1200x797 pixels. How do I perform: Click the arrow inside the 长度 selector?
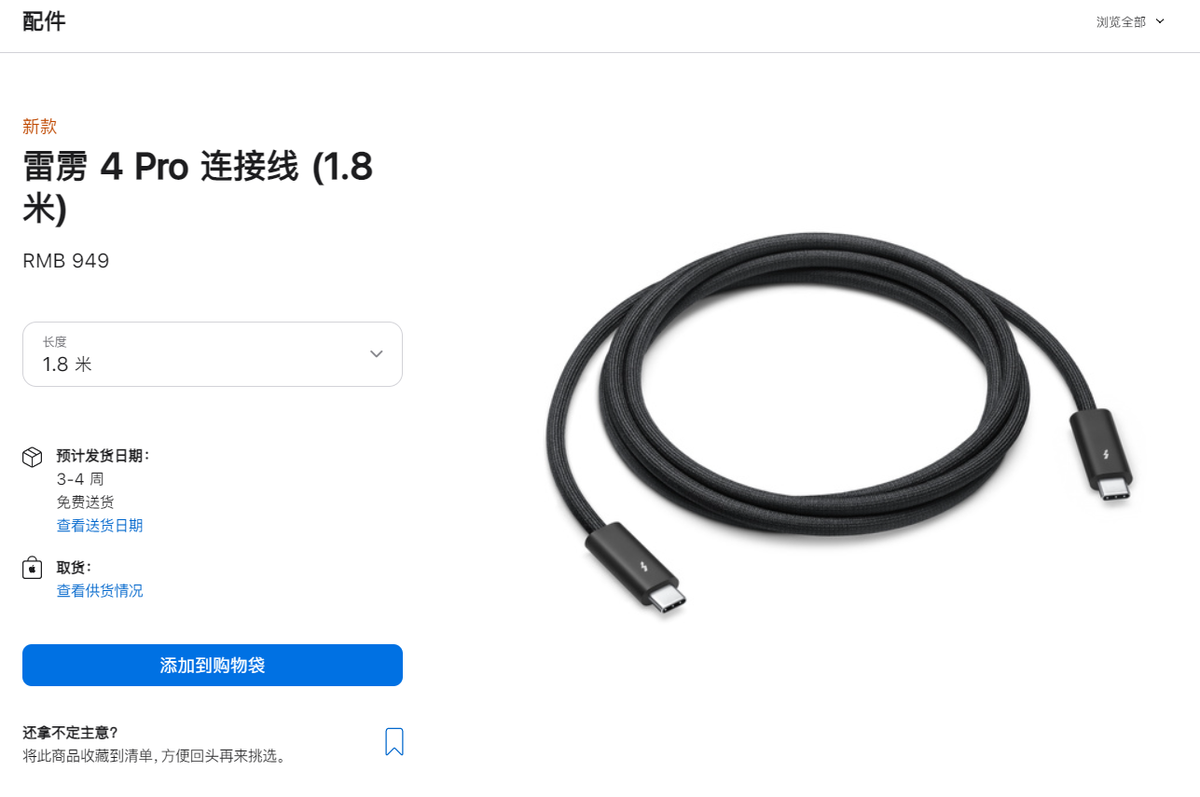[x=376, y=354]
